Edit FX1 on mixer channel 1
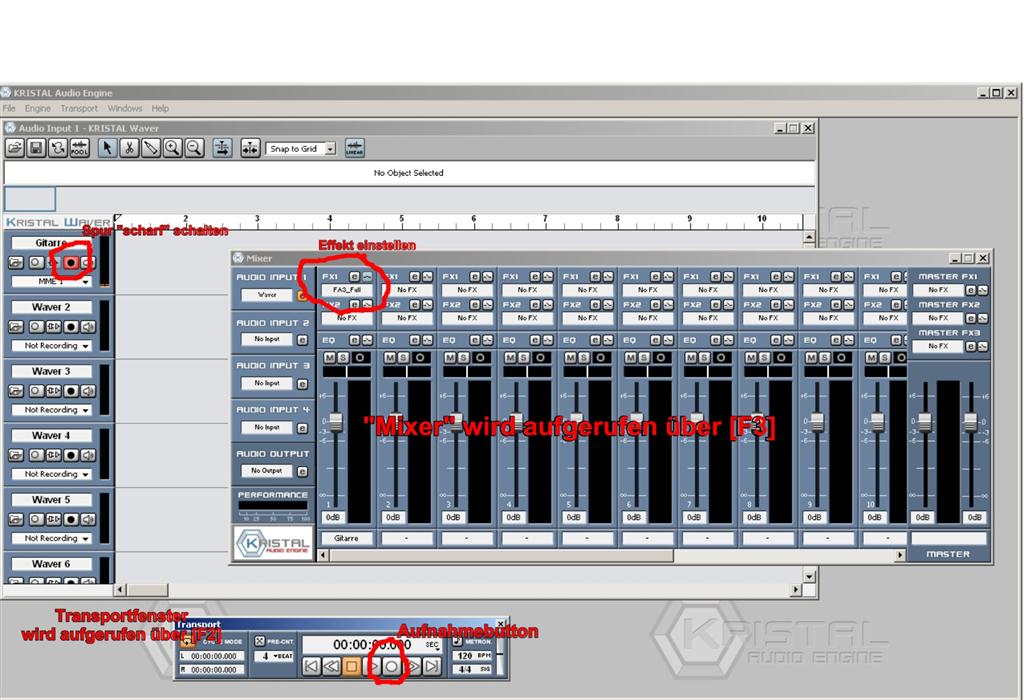The image size is (1024, 700). 355,277
